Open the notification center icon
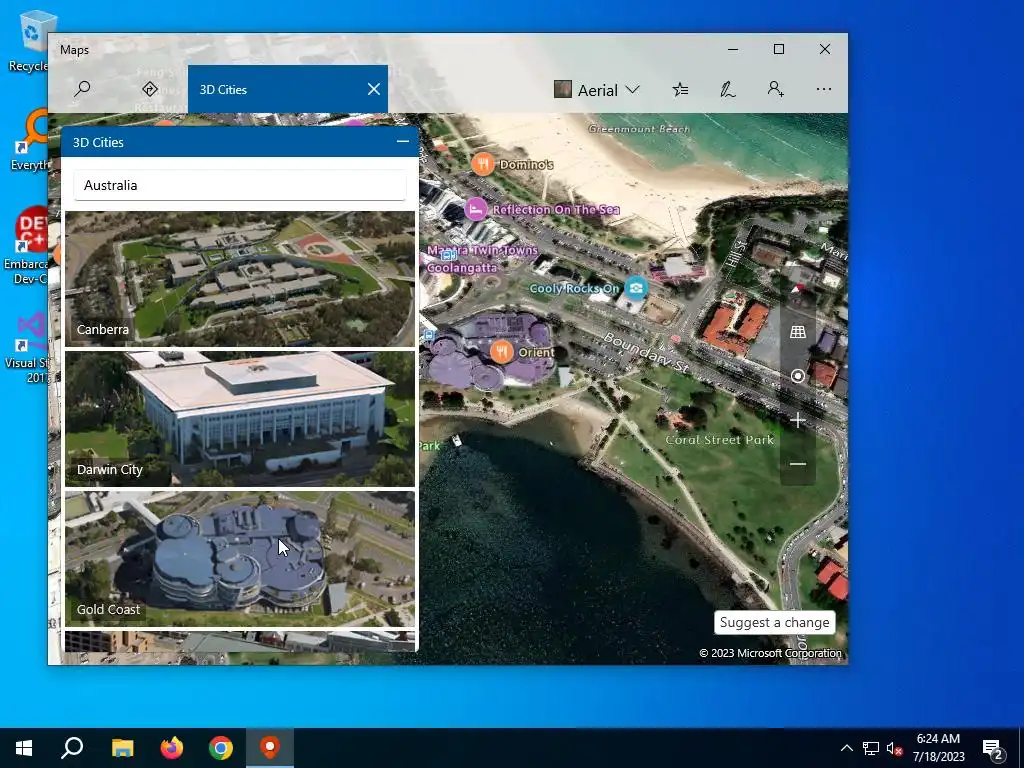 click(x=993, y=749)
